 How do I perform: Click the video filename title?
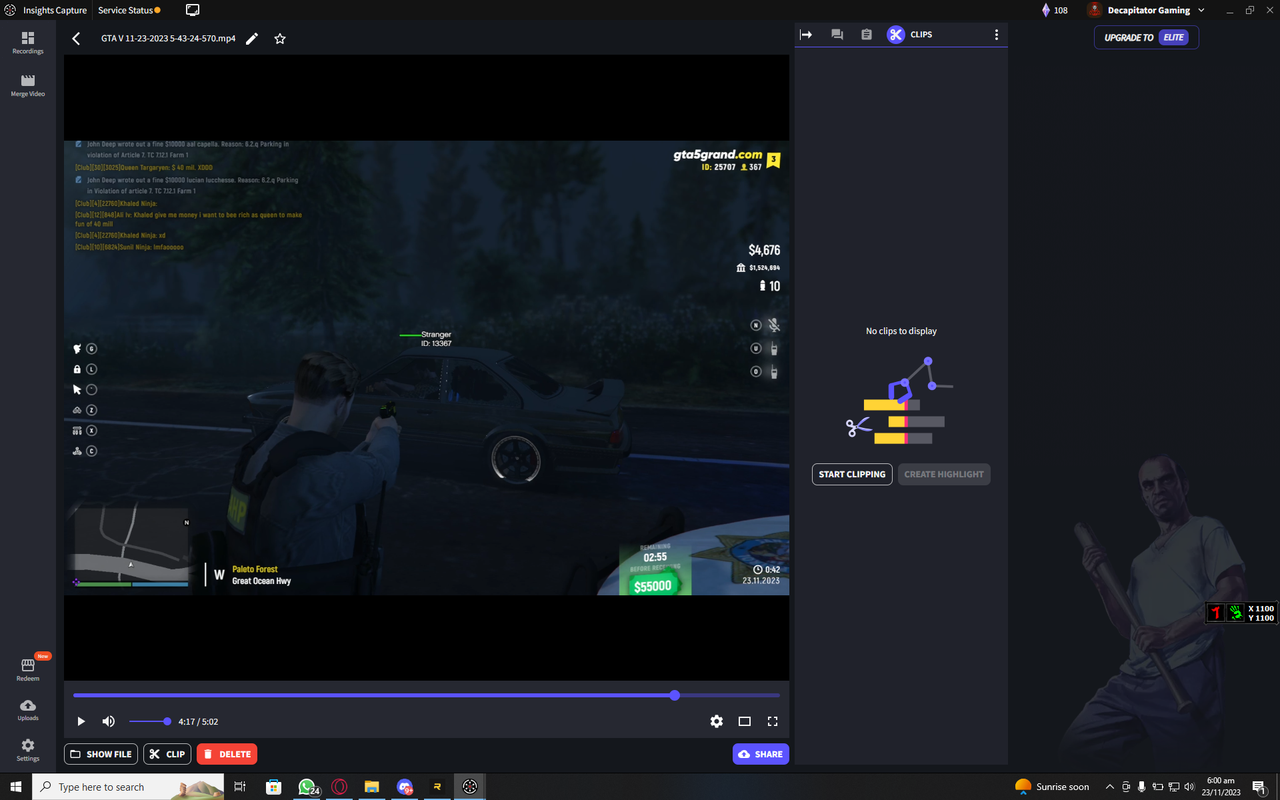point(168,38)
